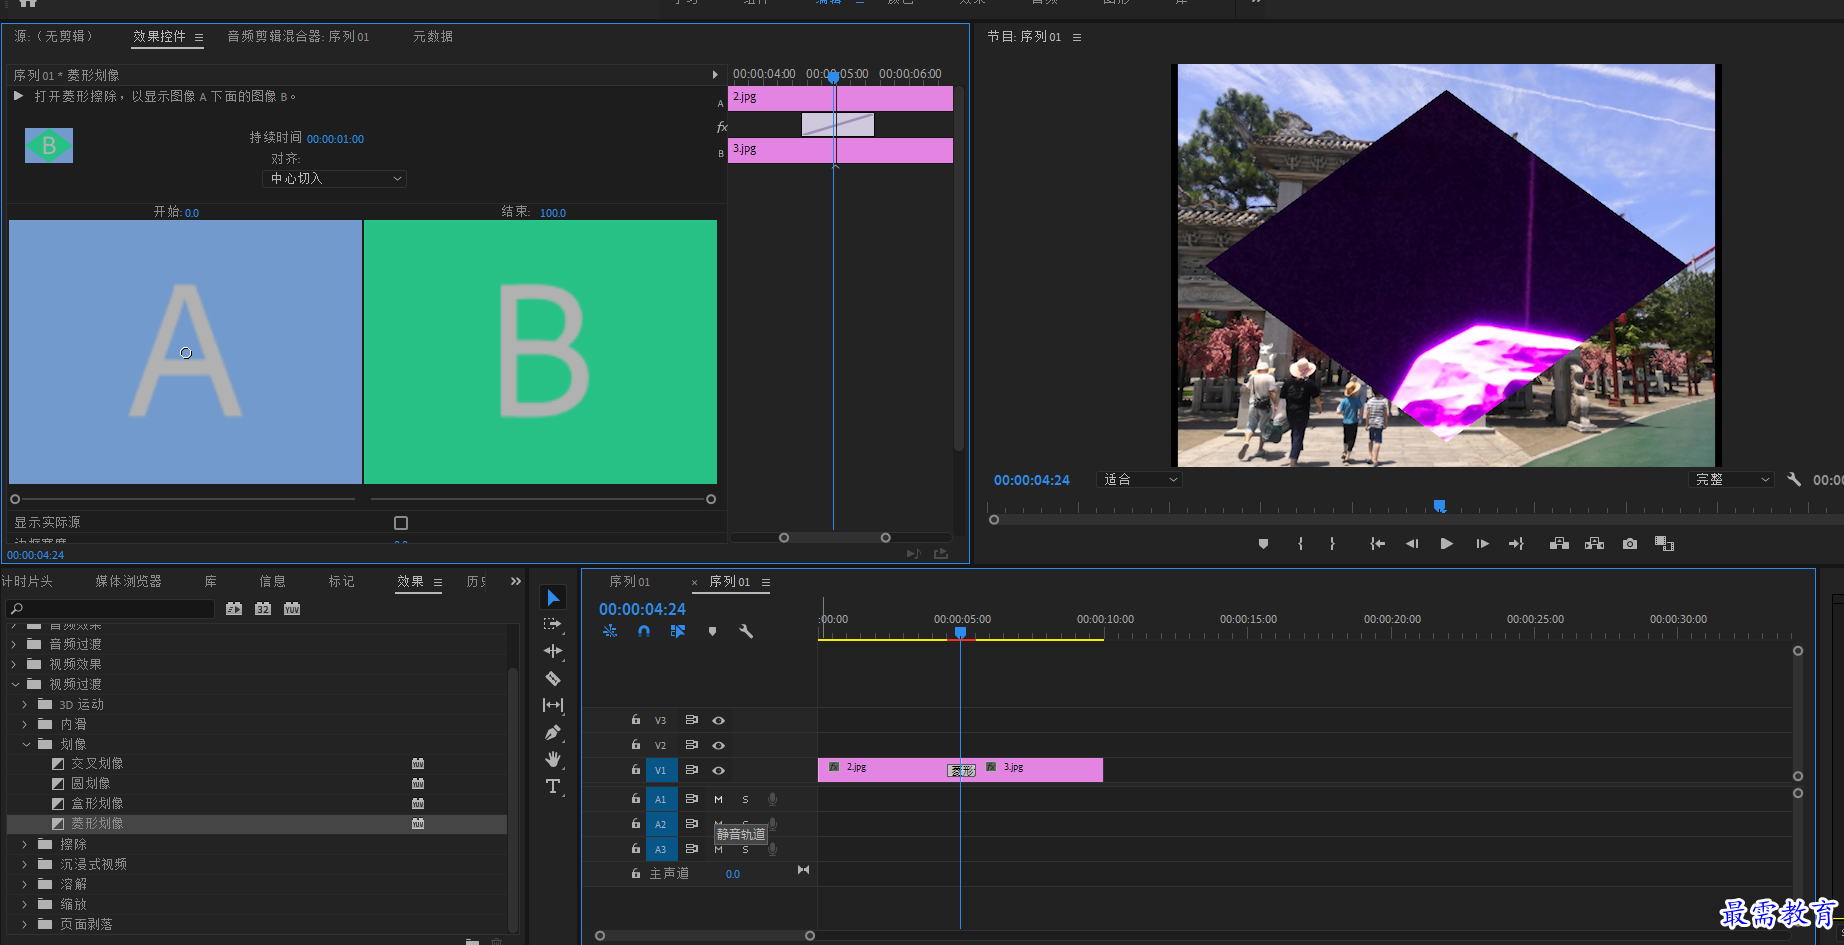
Task: Step back one frame in the Program monitor
Action: (1412, 544)
